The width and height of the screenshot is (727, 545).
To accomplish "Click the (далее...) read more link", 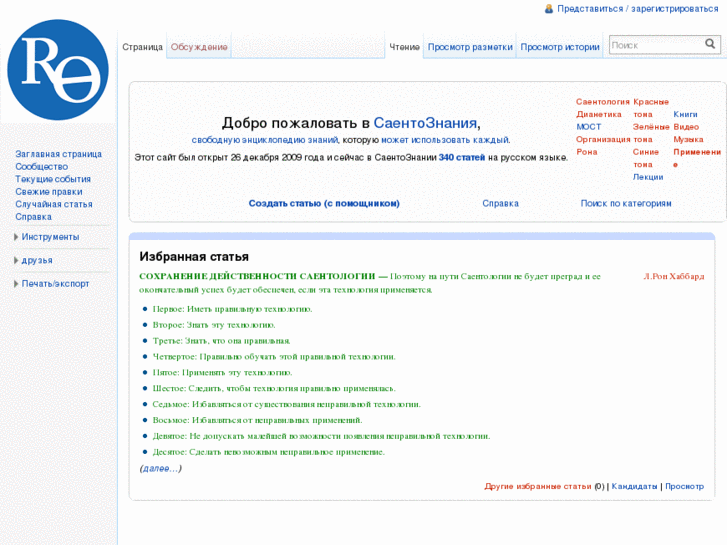I will pos(160,468).
